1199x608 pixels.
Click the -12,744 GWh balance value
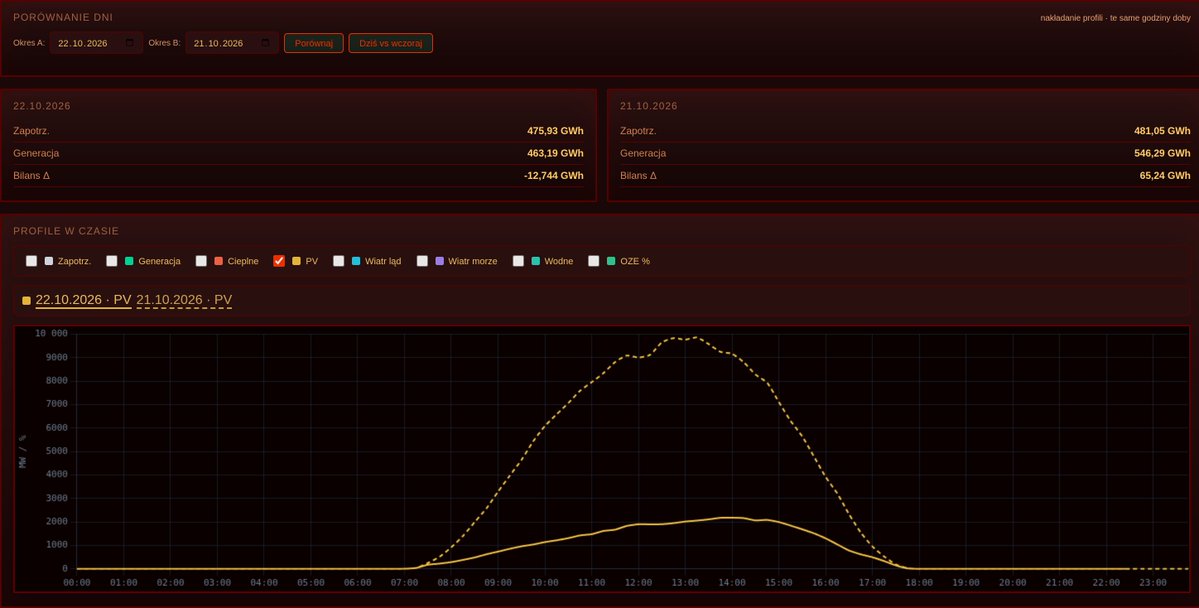(554, 175)
